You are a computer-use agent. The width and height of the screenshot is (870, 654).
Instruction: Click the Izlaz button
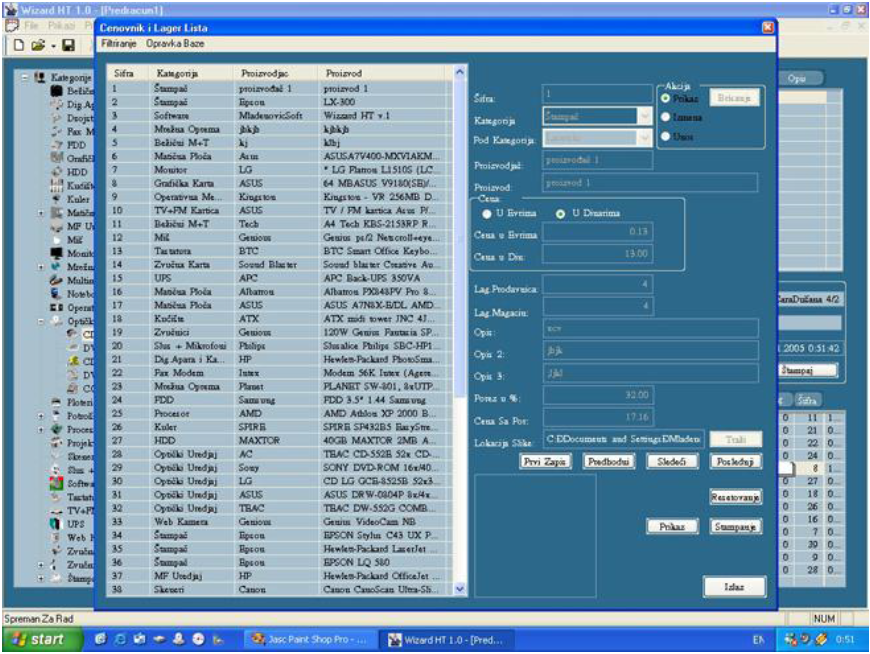[x=734, y=586]
